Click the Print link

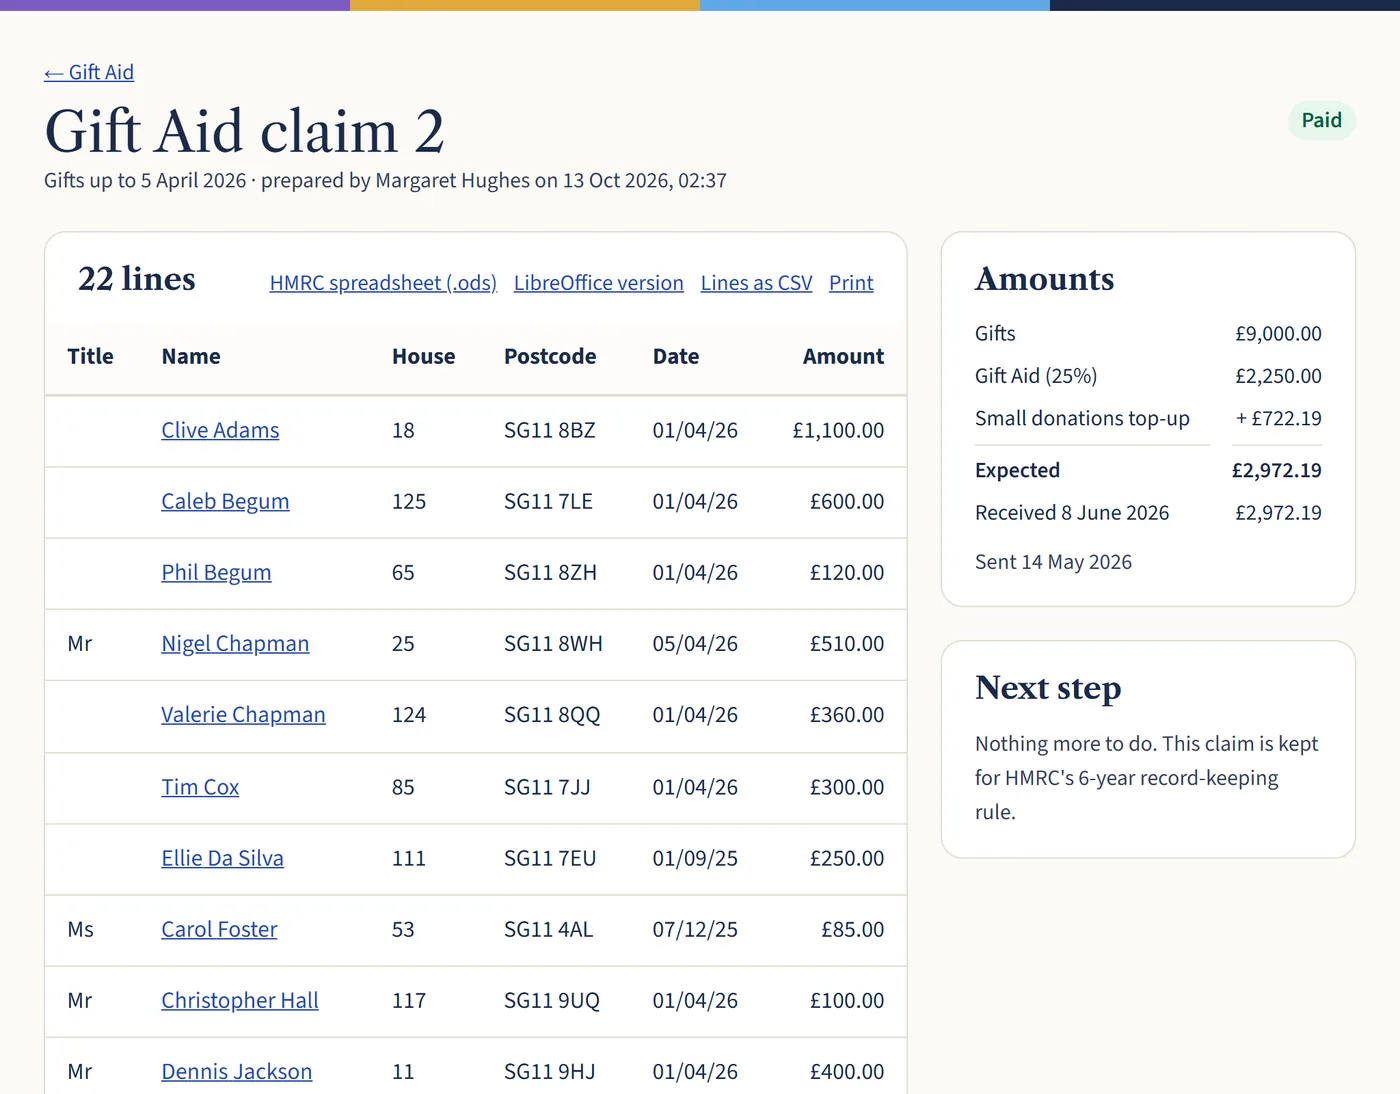851,283
